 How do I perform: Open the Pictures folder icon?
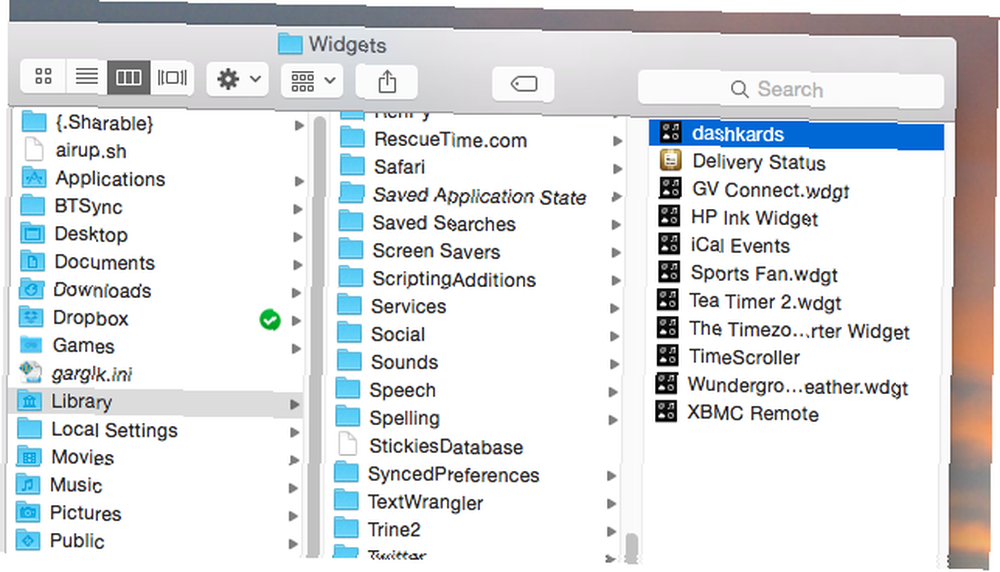coord(28,512)
